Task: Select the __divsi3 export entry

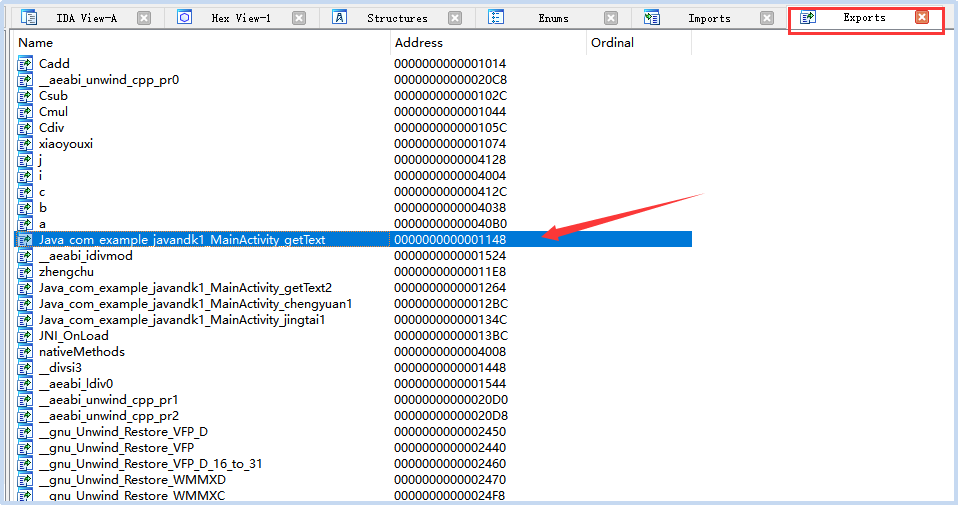Action: pos(61,368)
